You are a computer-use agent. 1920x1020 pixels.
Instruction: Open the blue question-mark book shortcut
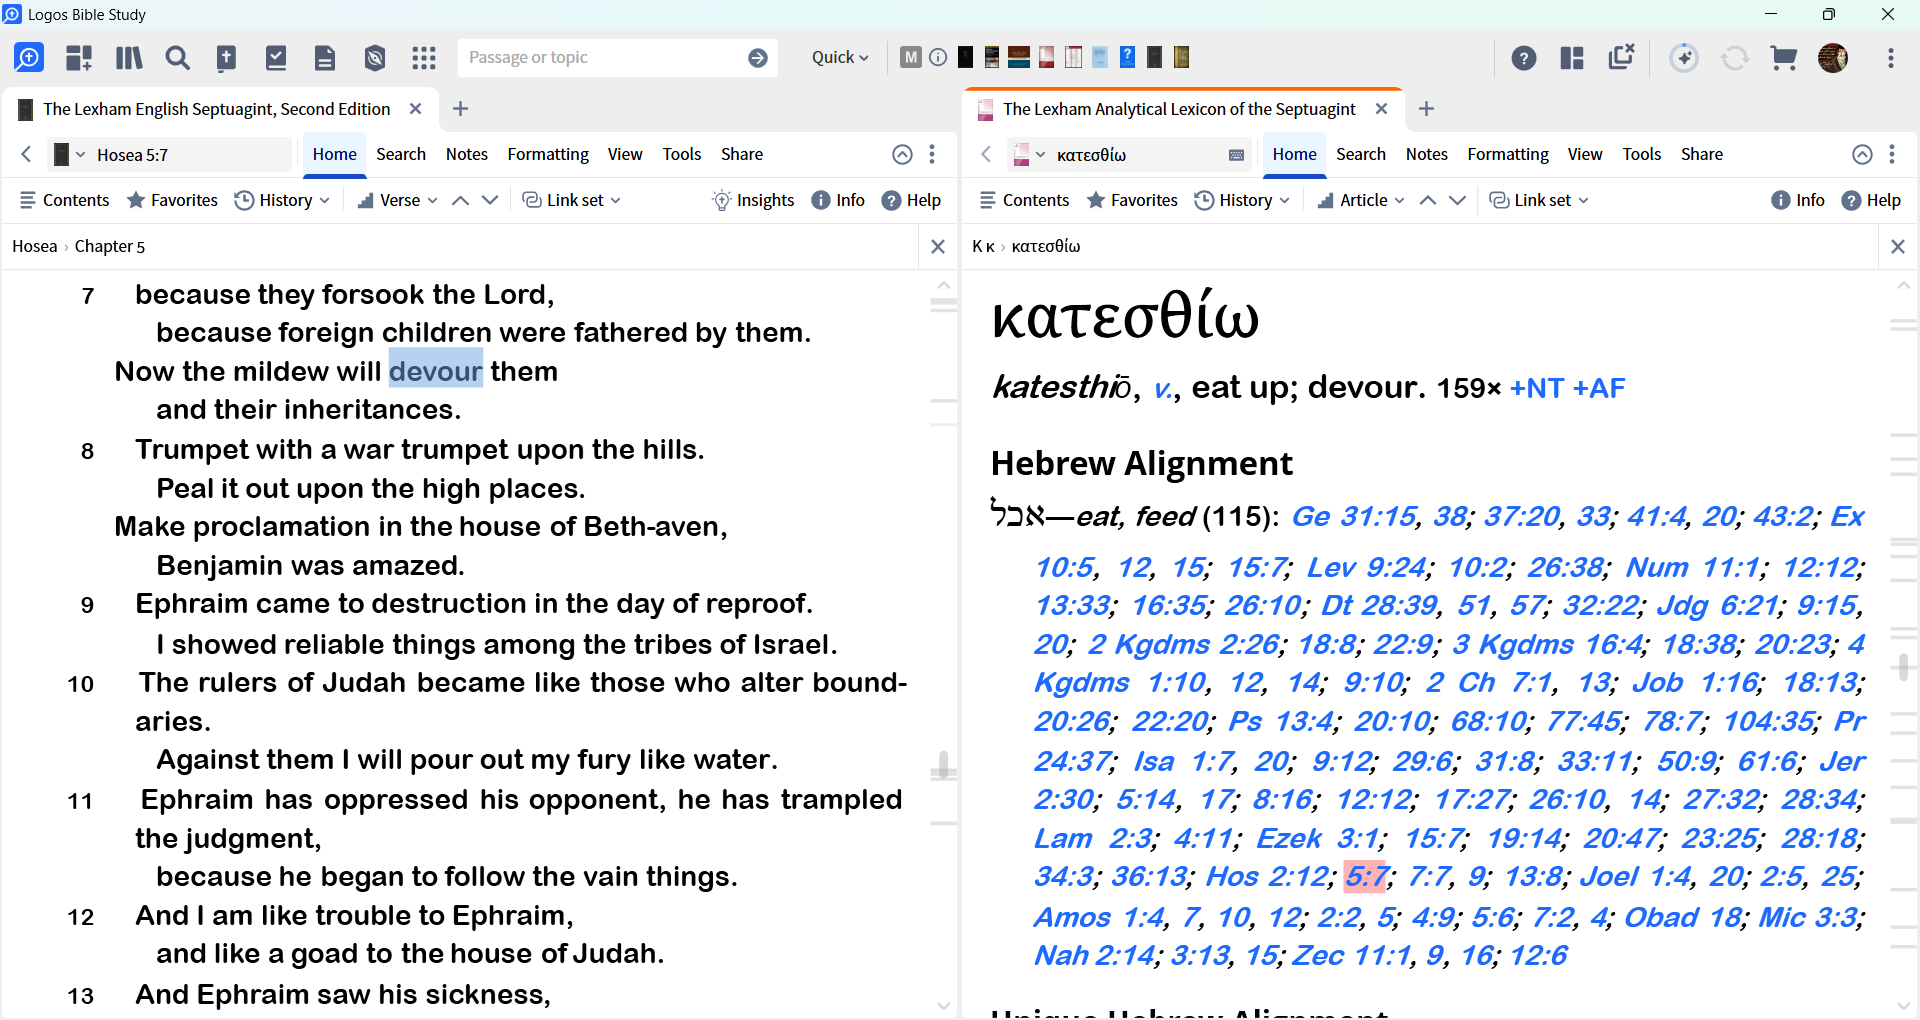(x=1127, y=57)
